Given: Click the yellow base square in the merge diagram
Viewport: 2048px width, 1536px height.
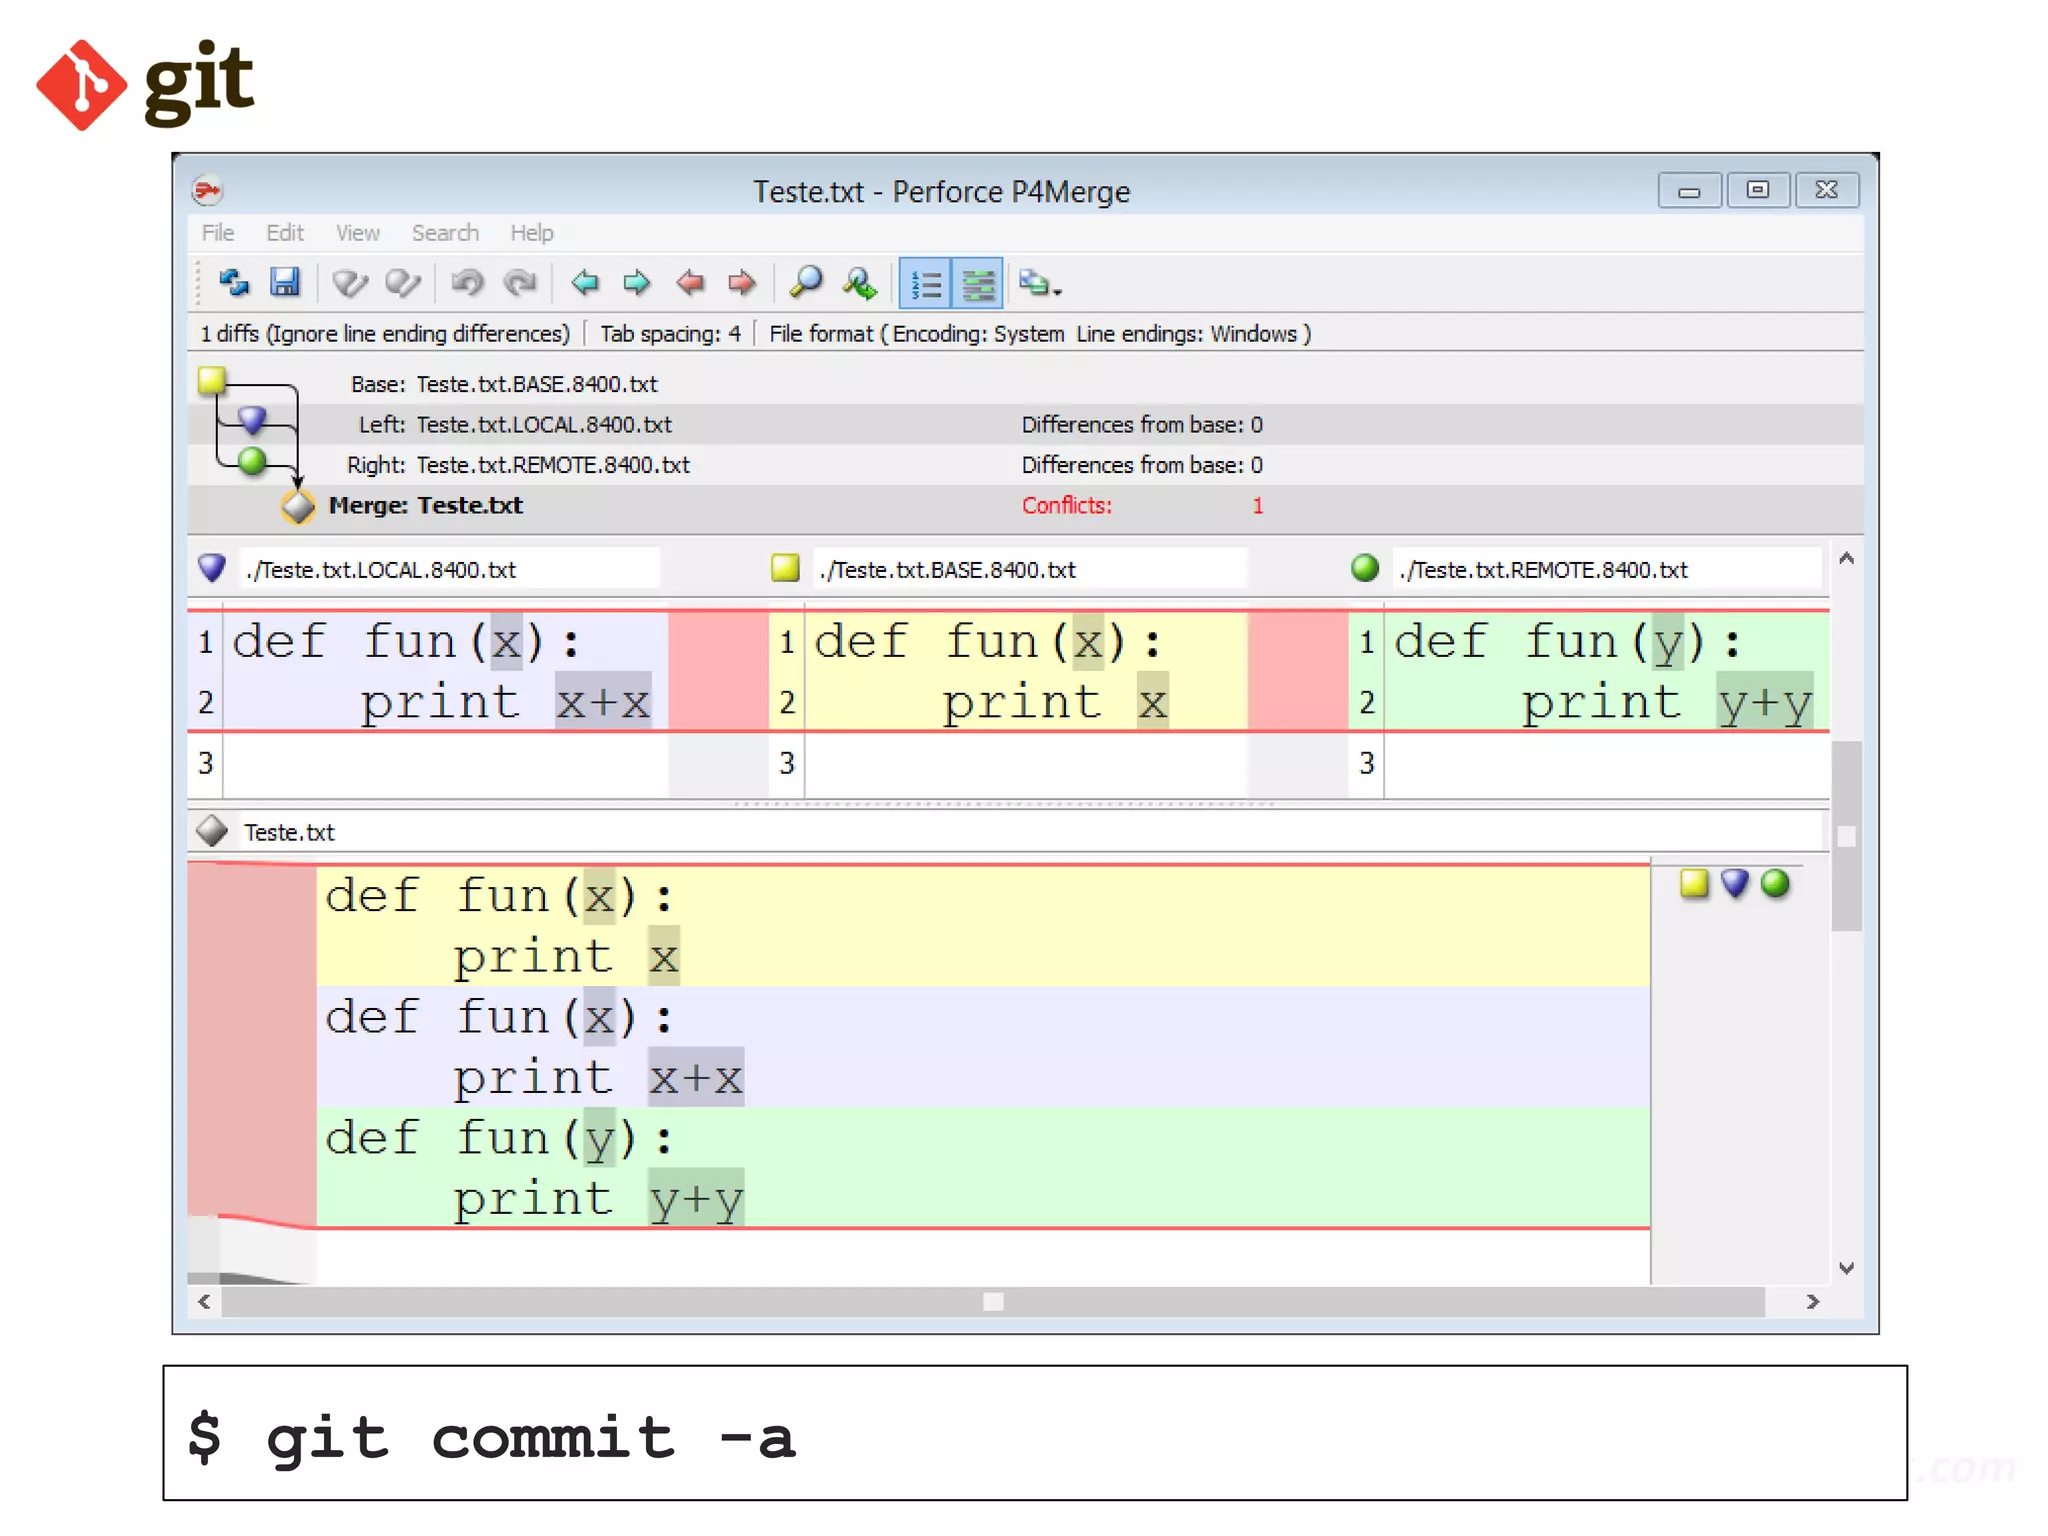Looking at the screenshot, I should click(x=211, y=380).
